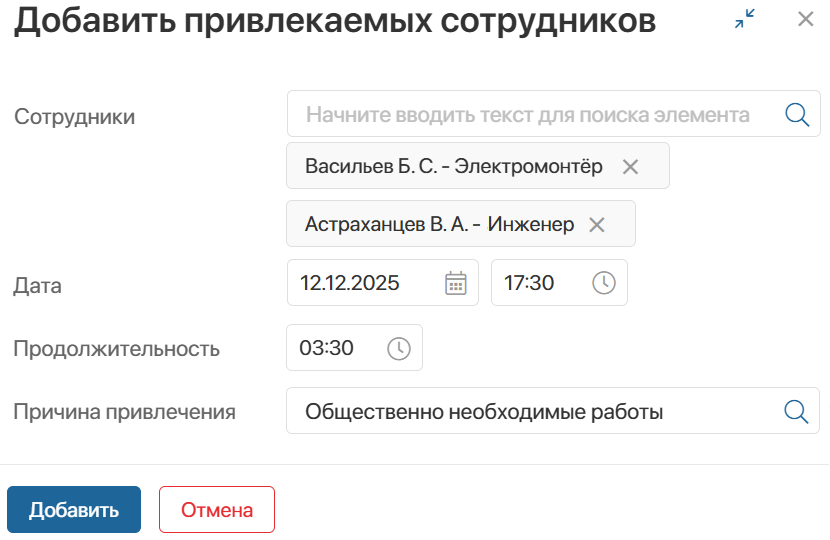
Task: Collapse the dialog with the shrink arrows icon
Action: (744, 19)
